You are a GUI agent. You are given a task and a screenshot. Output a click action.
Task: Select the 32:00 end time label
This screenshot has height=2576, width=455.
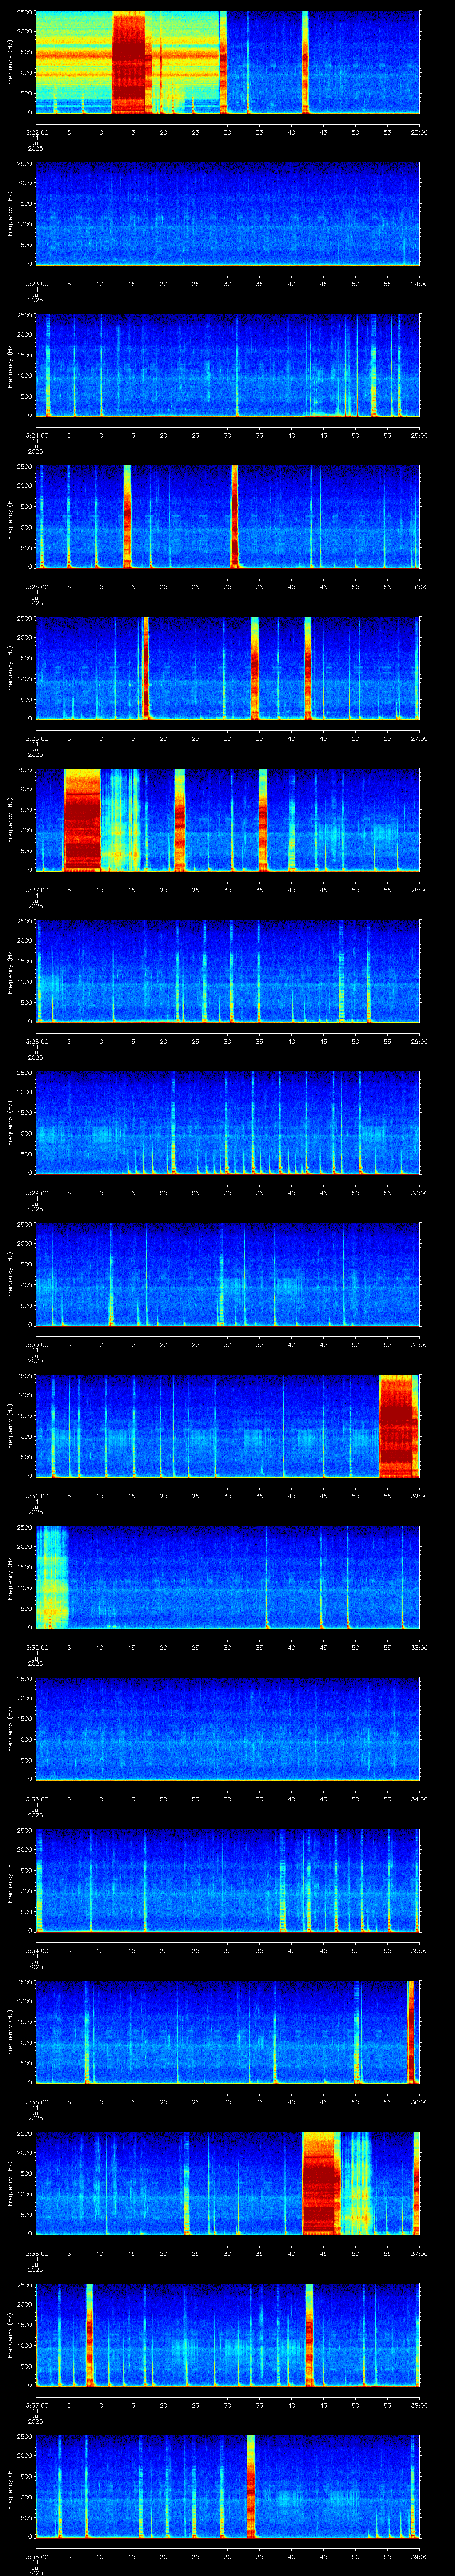tap(418, 1496)
